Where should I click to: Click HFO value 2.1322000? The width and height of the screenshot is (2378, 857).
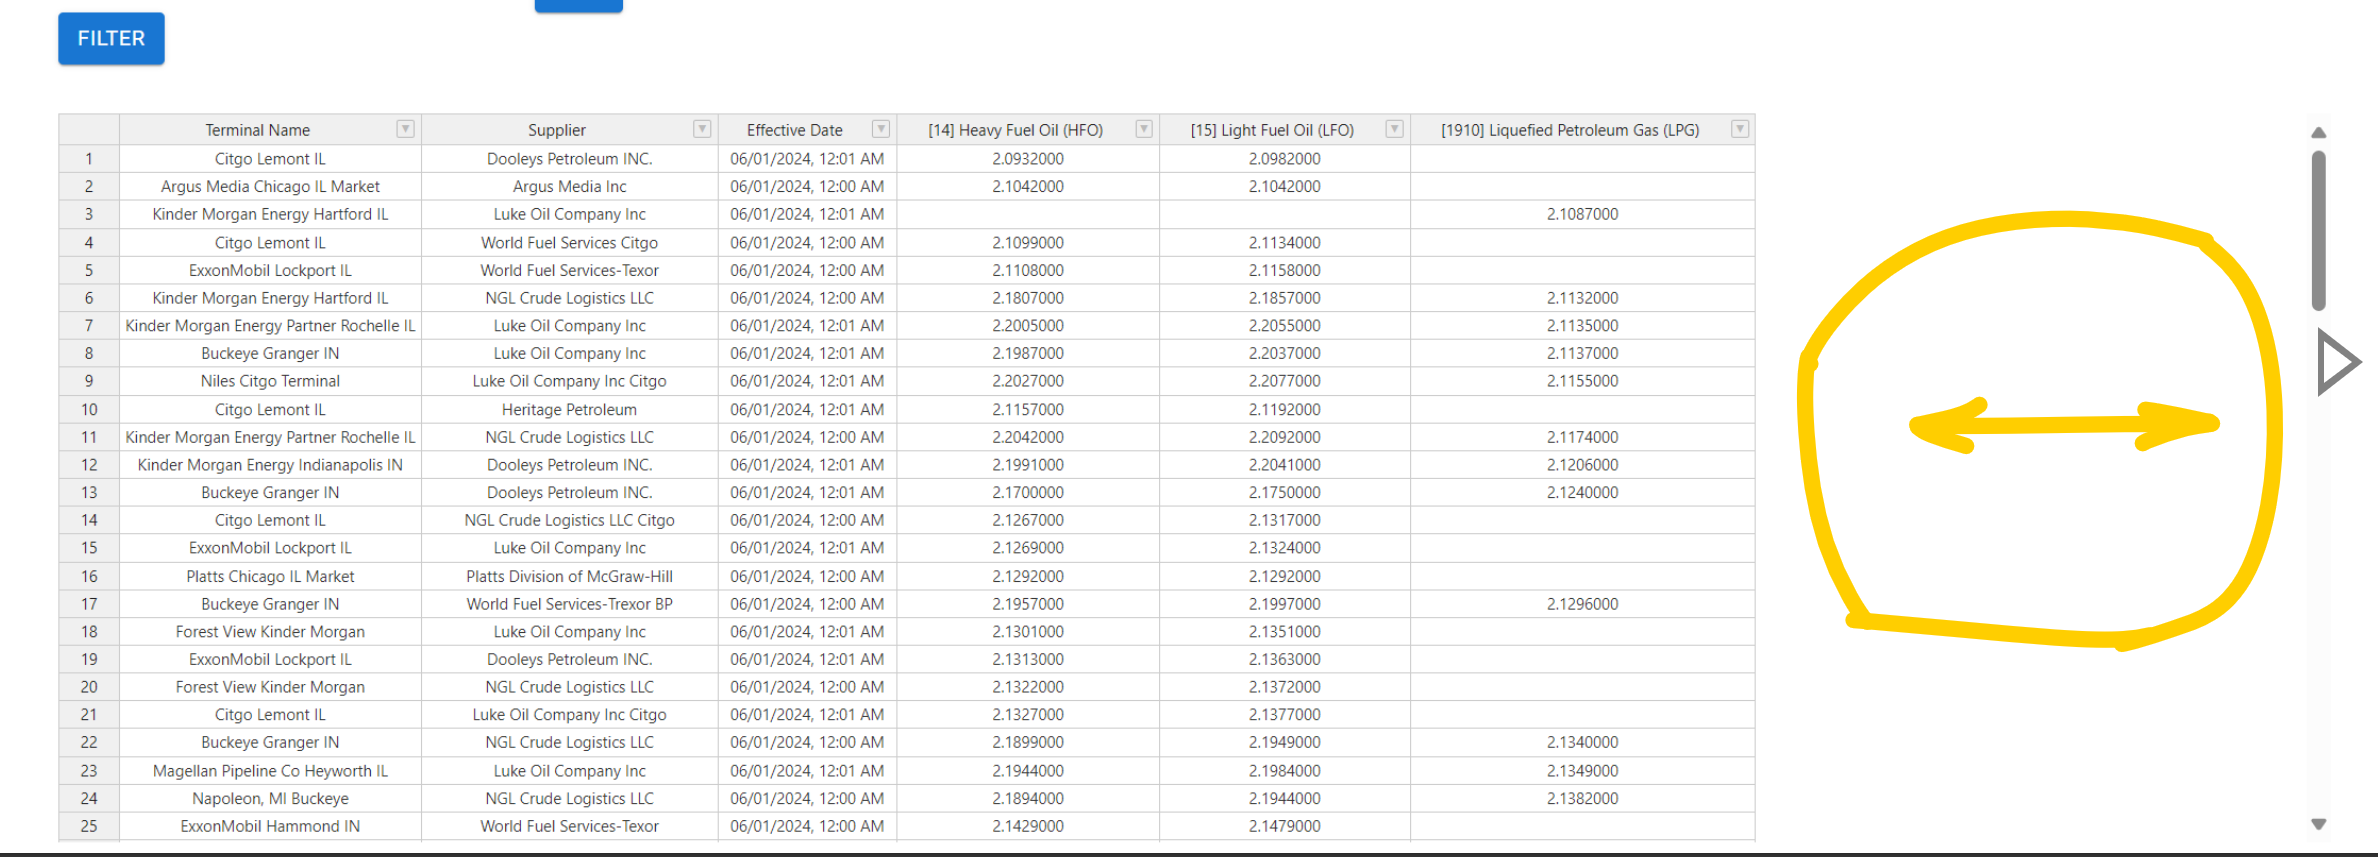coord(1028,687)
